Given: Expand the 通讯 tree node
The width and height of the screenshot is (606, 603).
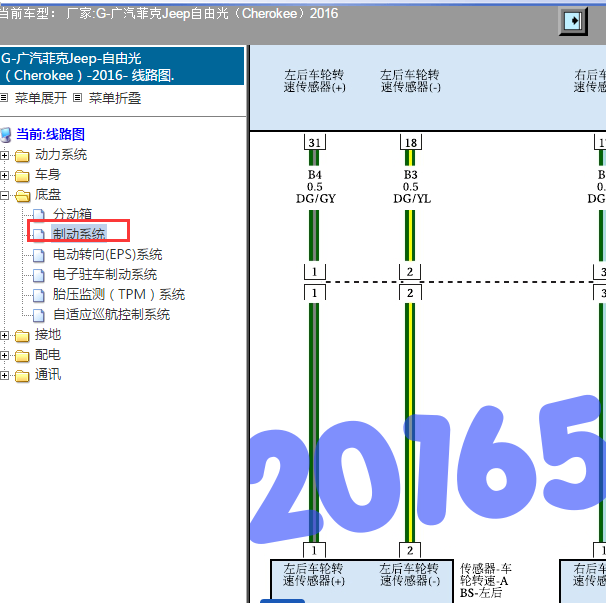Looking at the screenshot, I should [4, 375].
